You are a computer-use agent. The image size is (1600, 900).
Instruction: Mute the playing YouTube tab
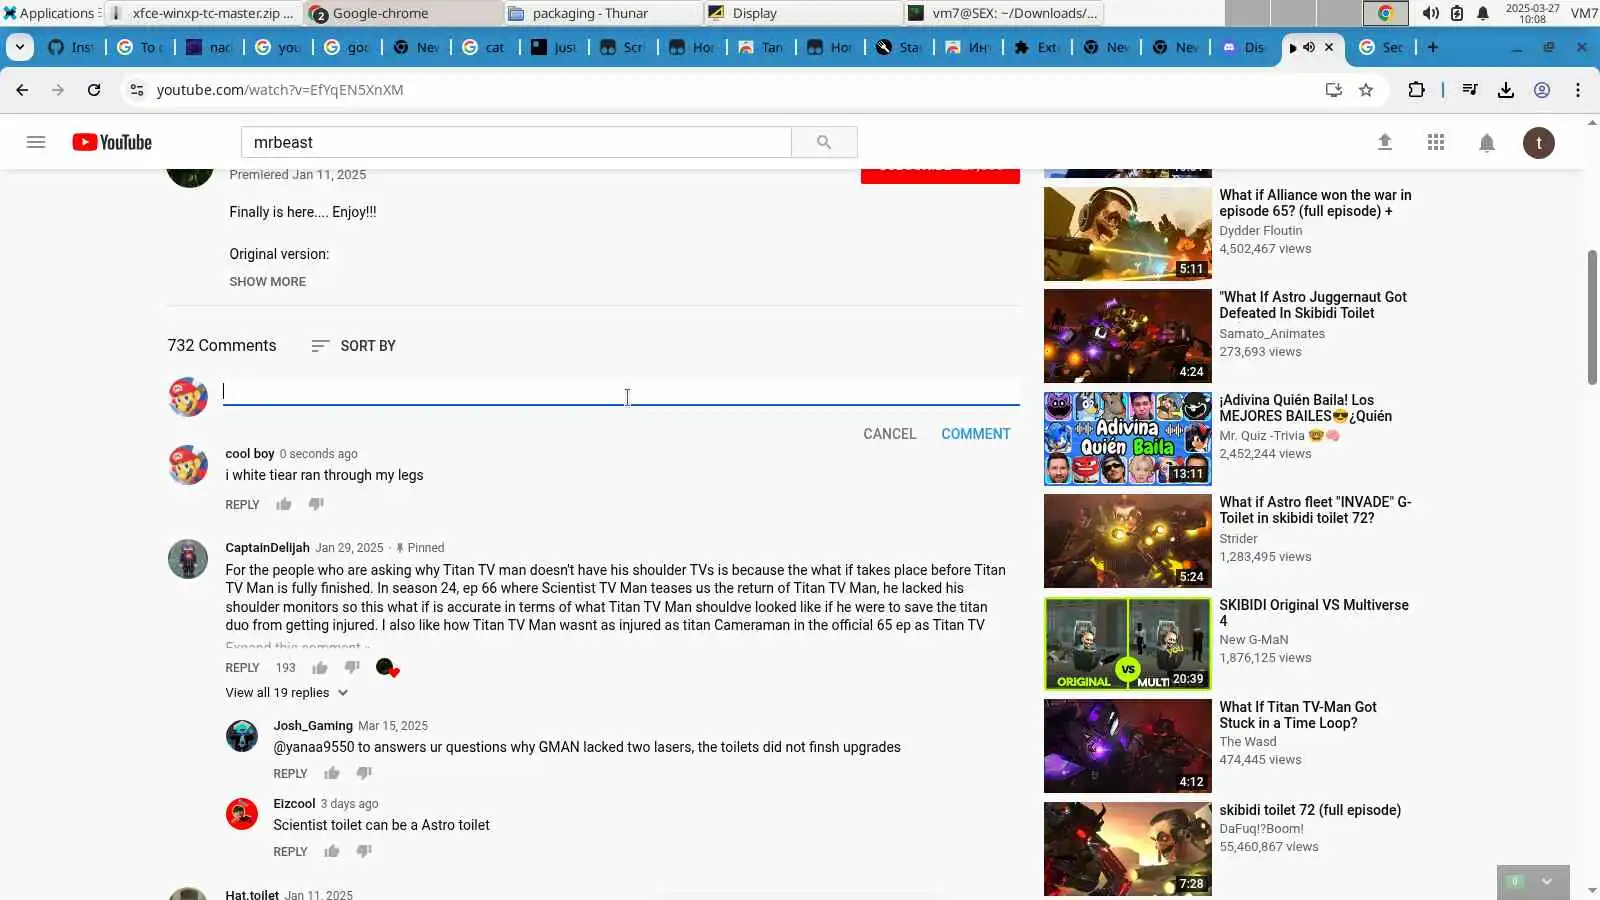1308,47
